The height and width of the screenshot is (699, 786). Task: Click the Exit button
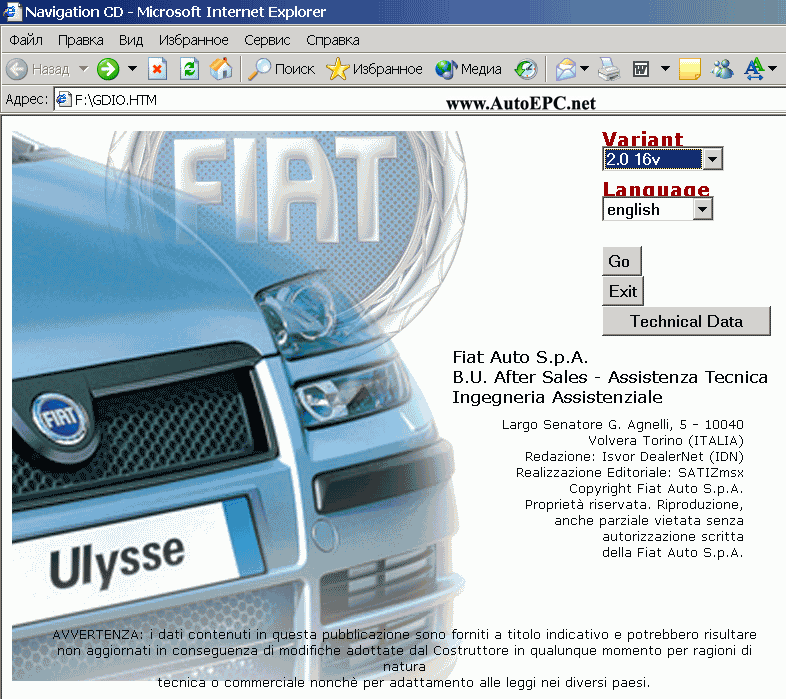(623, 291)
